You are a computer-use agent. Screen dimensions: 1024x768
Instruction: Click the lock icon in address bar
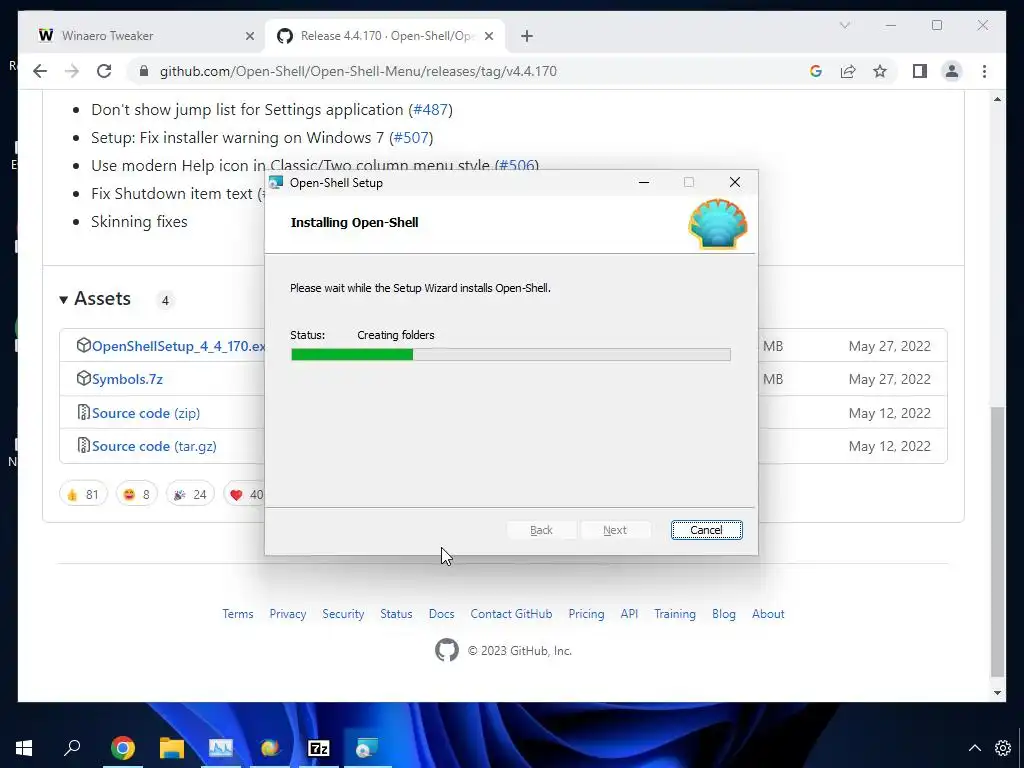pyautogui.click(x=144, y=71)
